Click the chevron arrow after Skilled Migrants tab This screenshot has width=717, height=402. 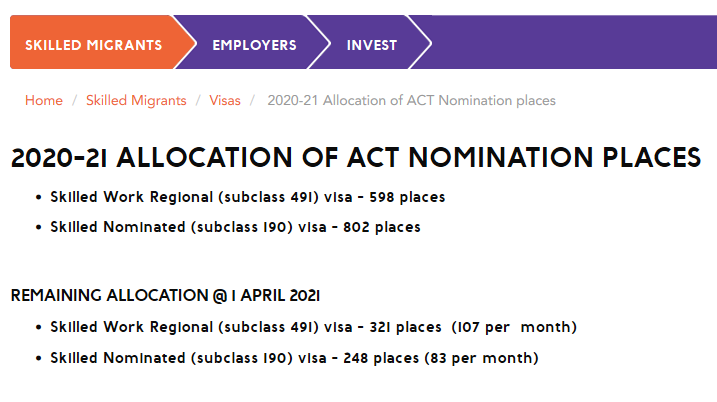pyautogui.click(x=186, y=43)
